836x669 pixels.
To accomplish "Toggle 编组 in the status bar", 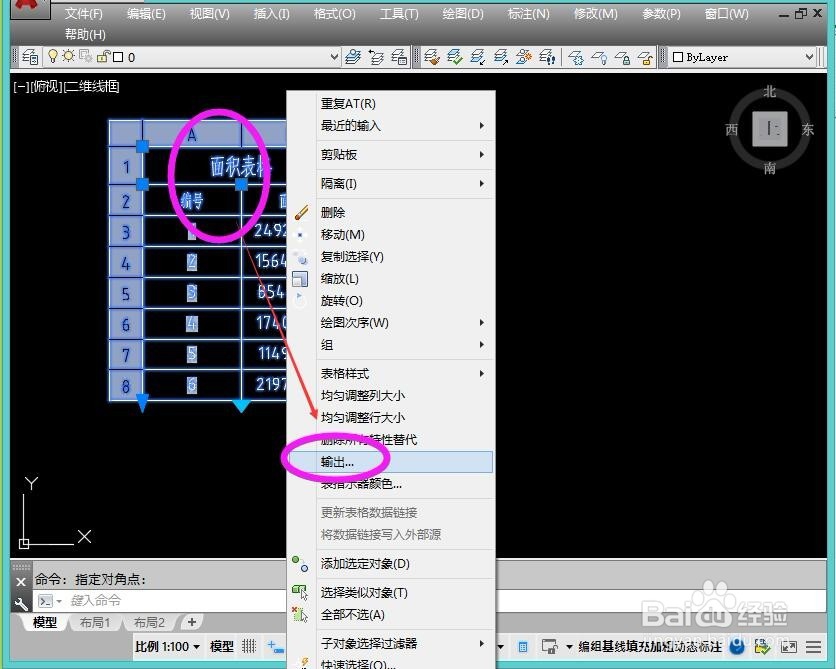I will point(590,647).
